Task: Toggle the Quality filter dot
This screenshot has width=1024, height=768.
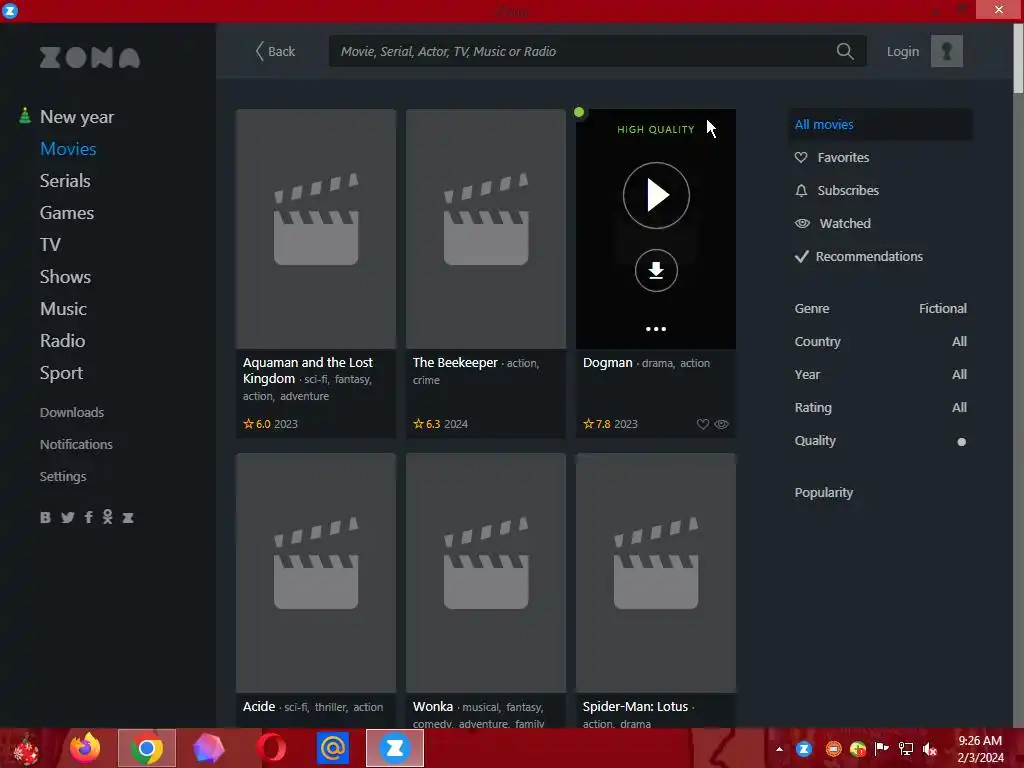Action: point(961,441)
